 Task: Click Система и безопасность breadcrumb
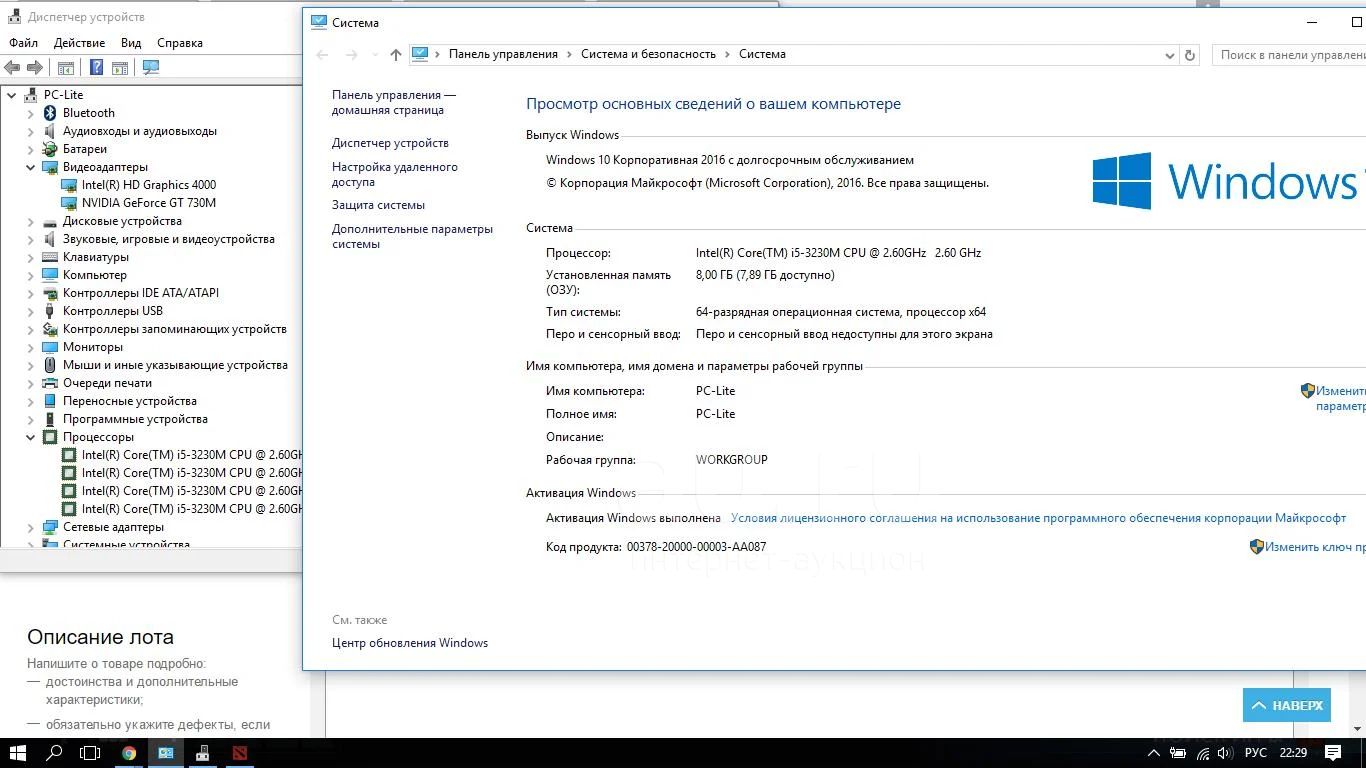(x=648, y=54)
